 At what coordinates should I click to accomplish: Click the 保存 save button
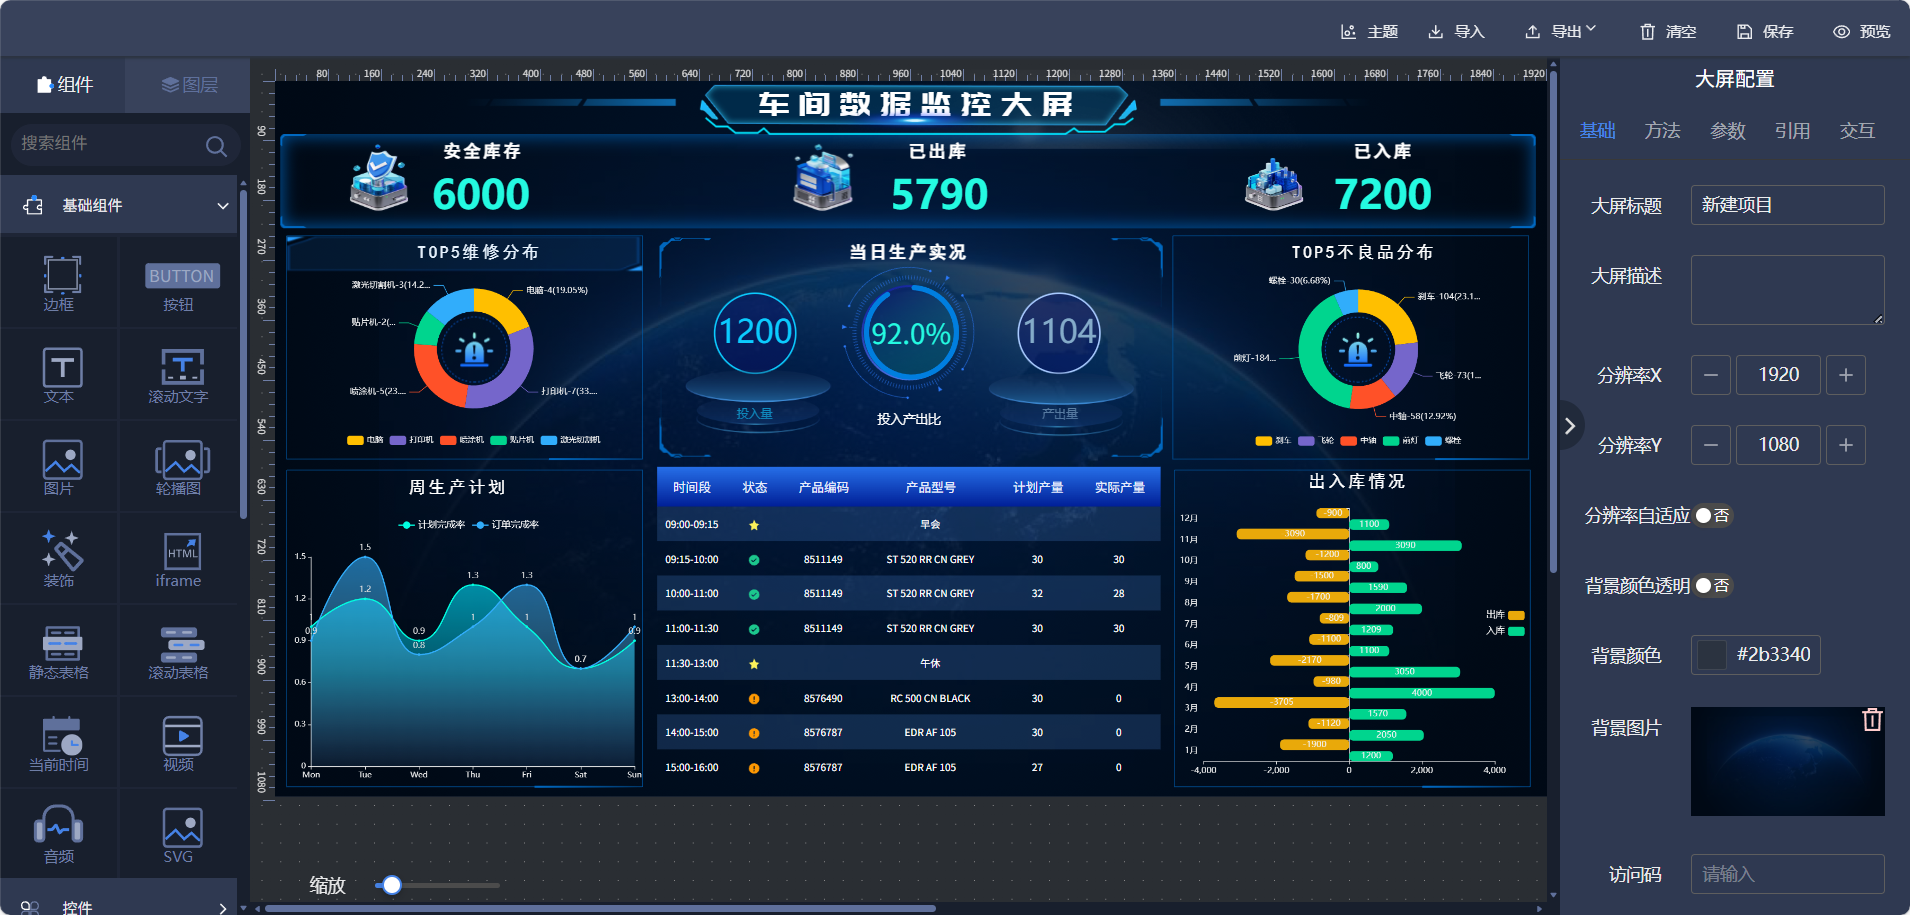tap(1765, 32)
